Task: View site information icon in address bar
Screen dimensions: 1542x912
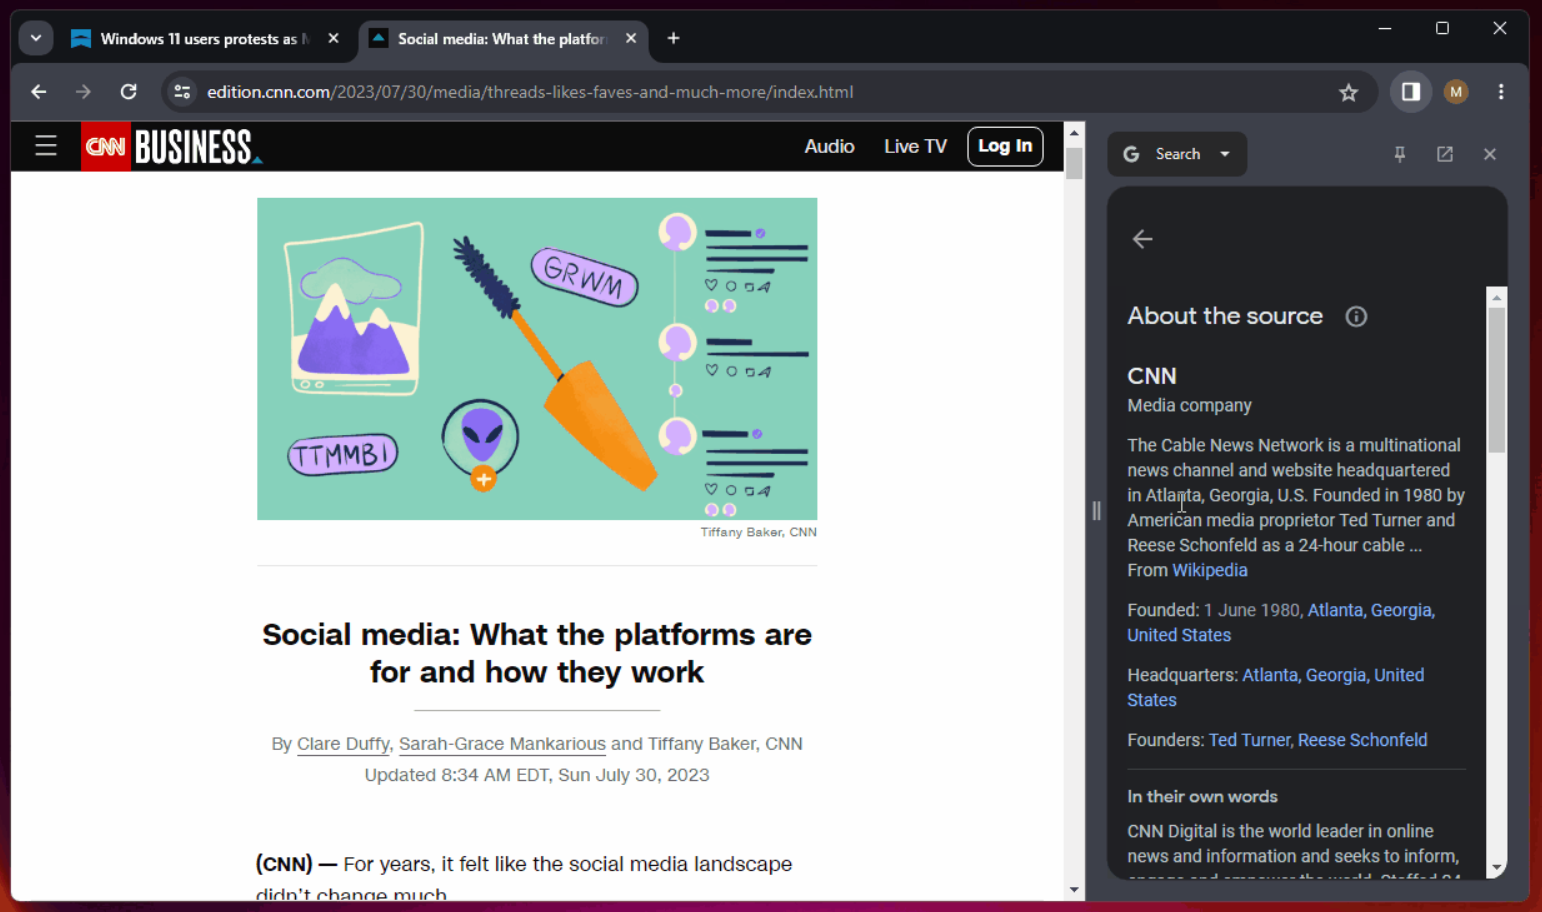Action: [182, 92]
